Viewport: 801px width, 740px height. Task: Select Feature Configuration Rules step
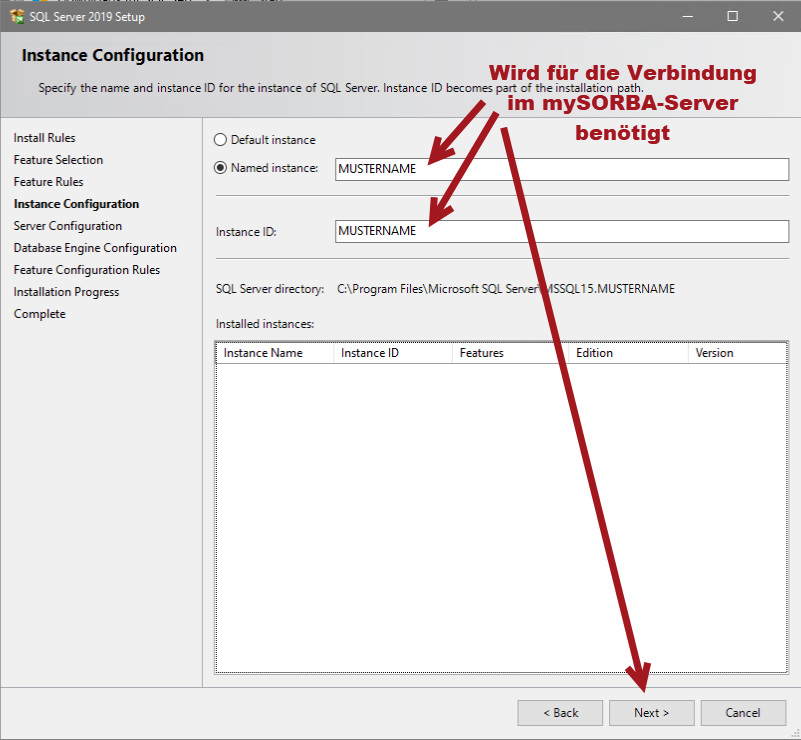pyautogui.click(x=87, y=270)
